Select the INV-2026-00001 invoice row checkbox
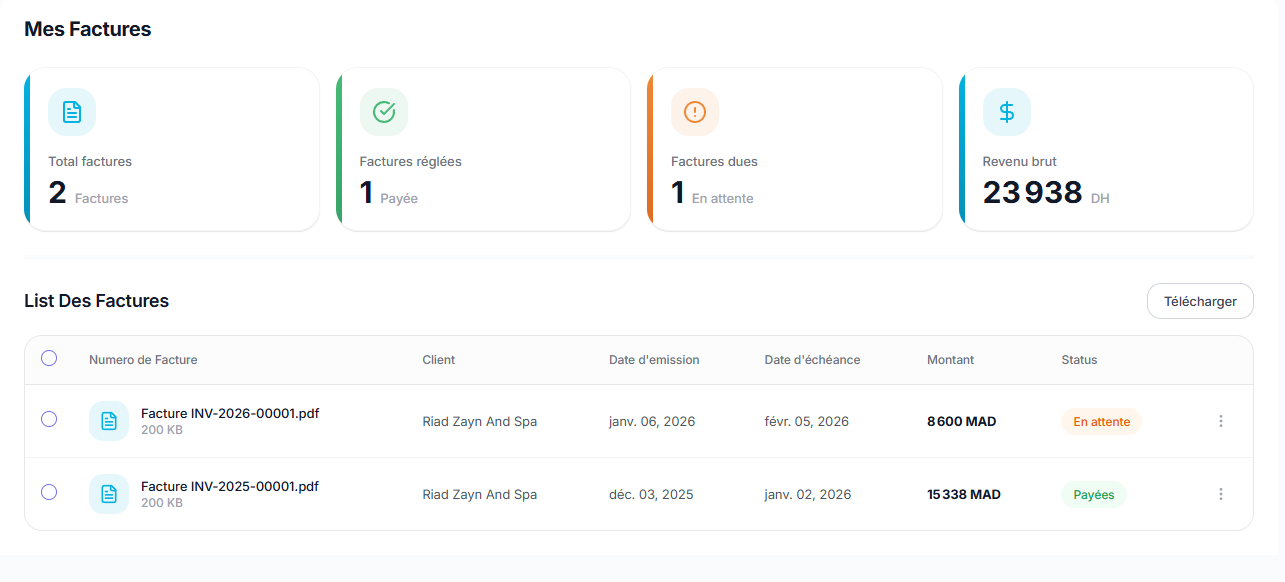Screen dimensions: 1285x582 point(49,420)
